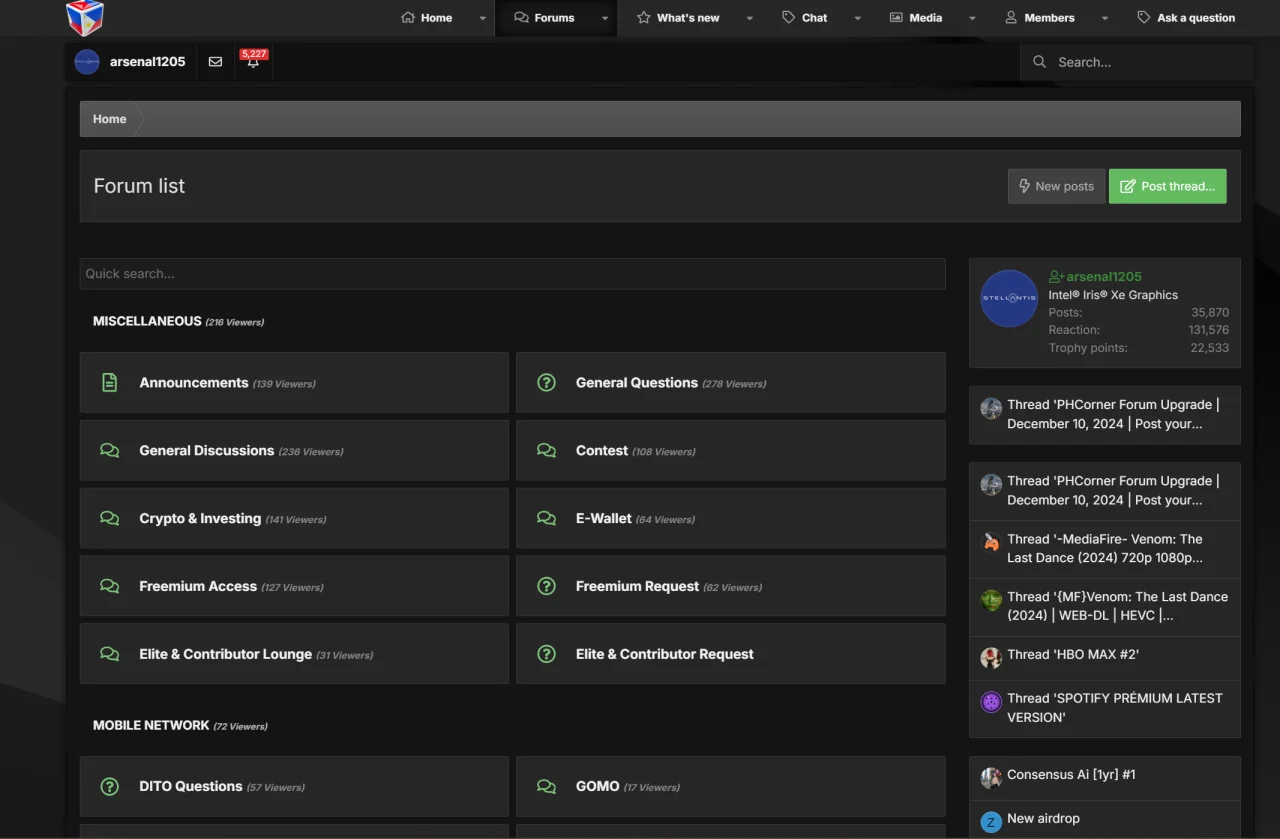
Task: Open the Members navigation tab
Action: pyautogui.click(x=1040, y=18)
